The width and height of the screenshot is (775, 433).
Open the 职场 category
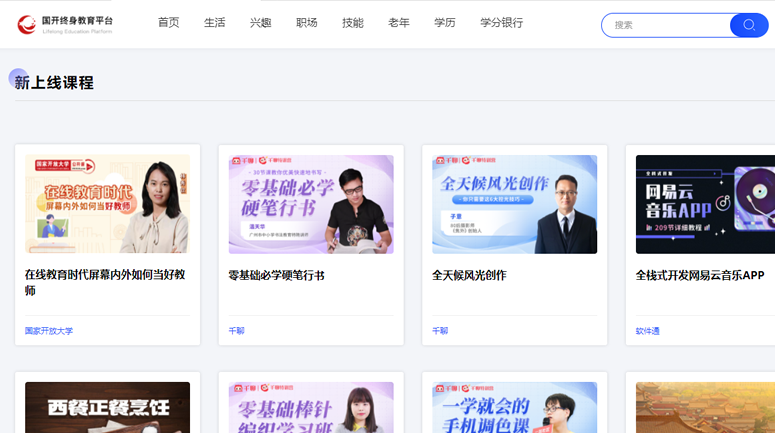(306, 23)
